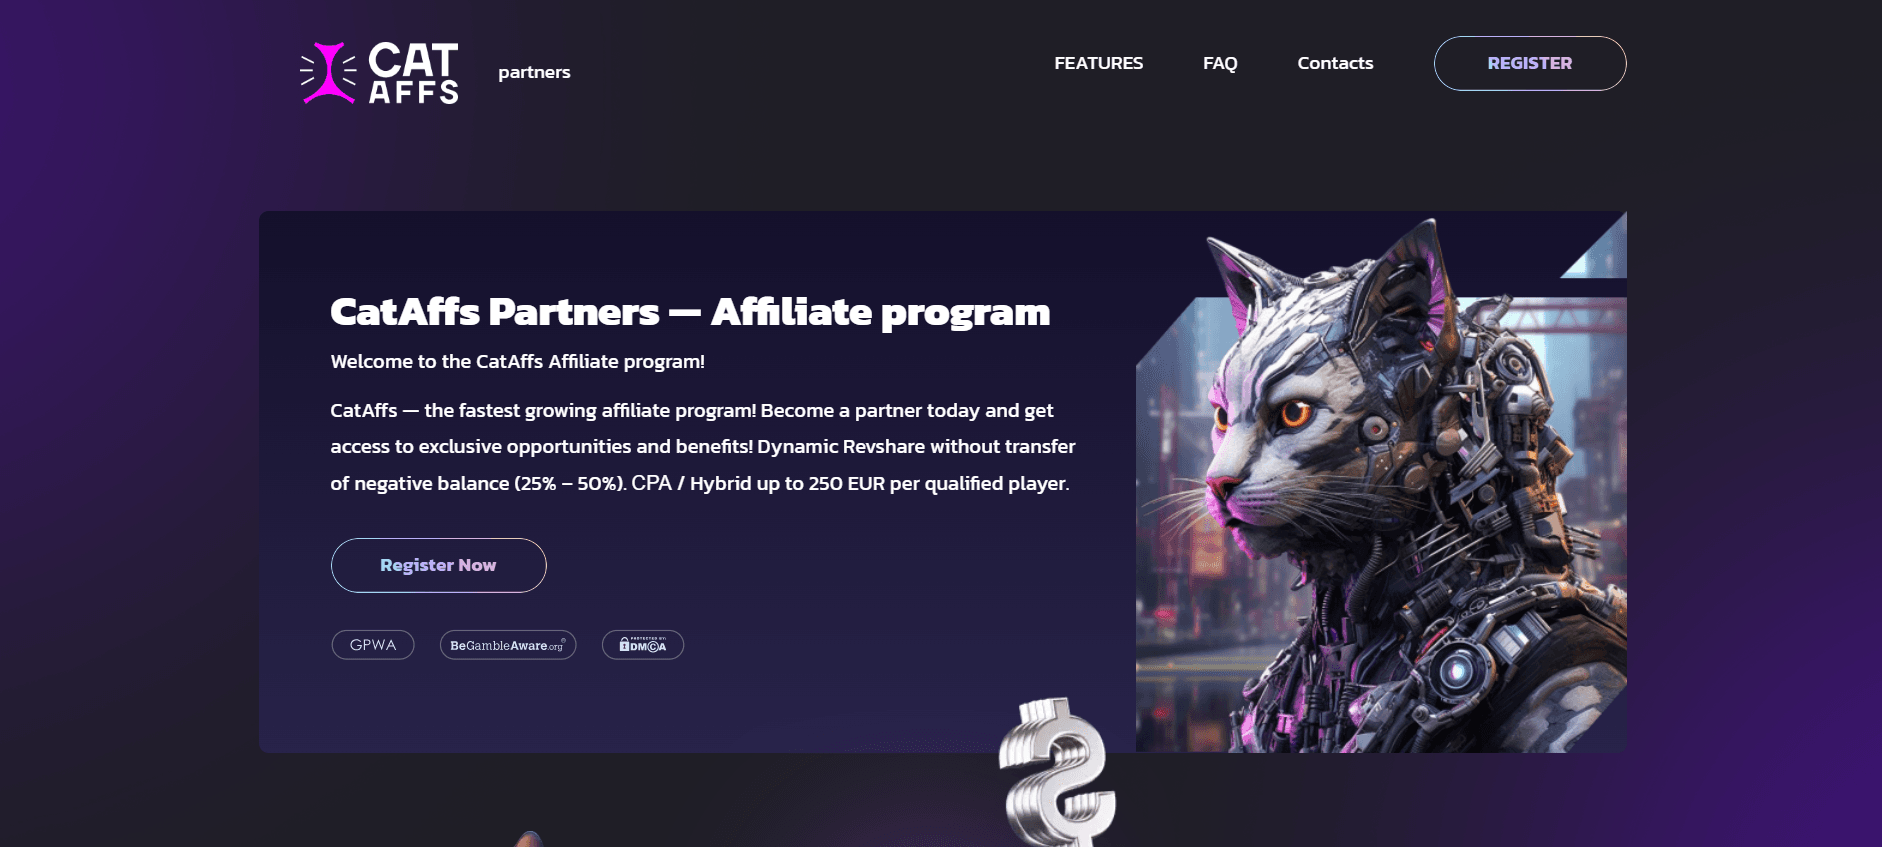Click the REGISTER button in header
The width and height of the screenshot is (1882, 847).
click(x=1530, y=63)
